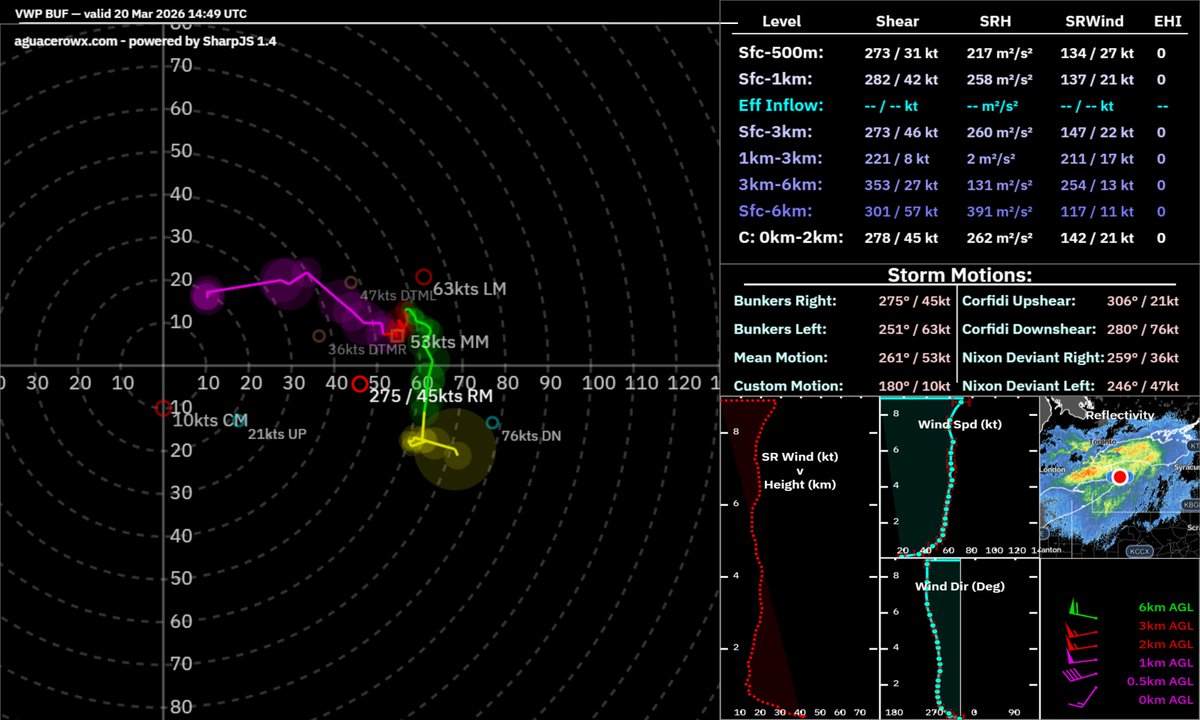Click the red radar site dot on Reflectivity map
This screenshot has height=720, width=1200.
(1120, 477)
